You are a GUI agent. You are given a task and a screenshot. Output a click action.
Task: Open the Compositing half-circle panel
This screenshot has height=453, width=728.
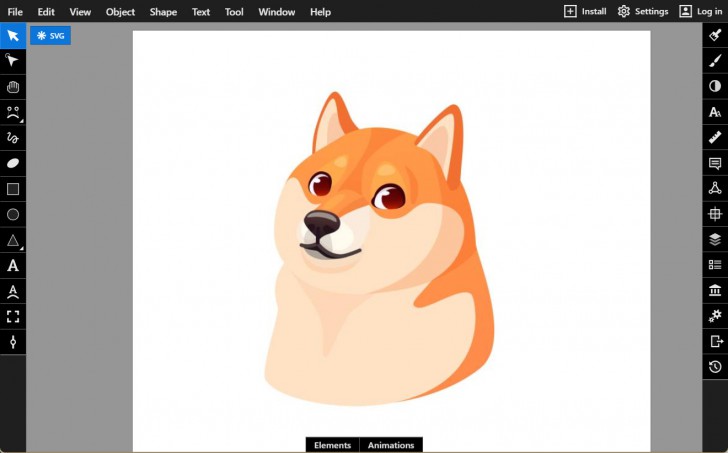[715, 86]
